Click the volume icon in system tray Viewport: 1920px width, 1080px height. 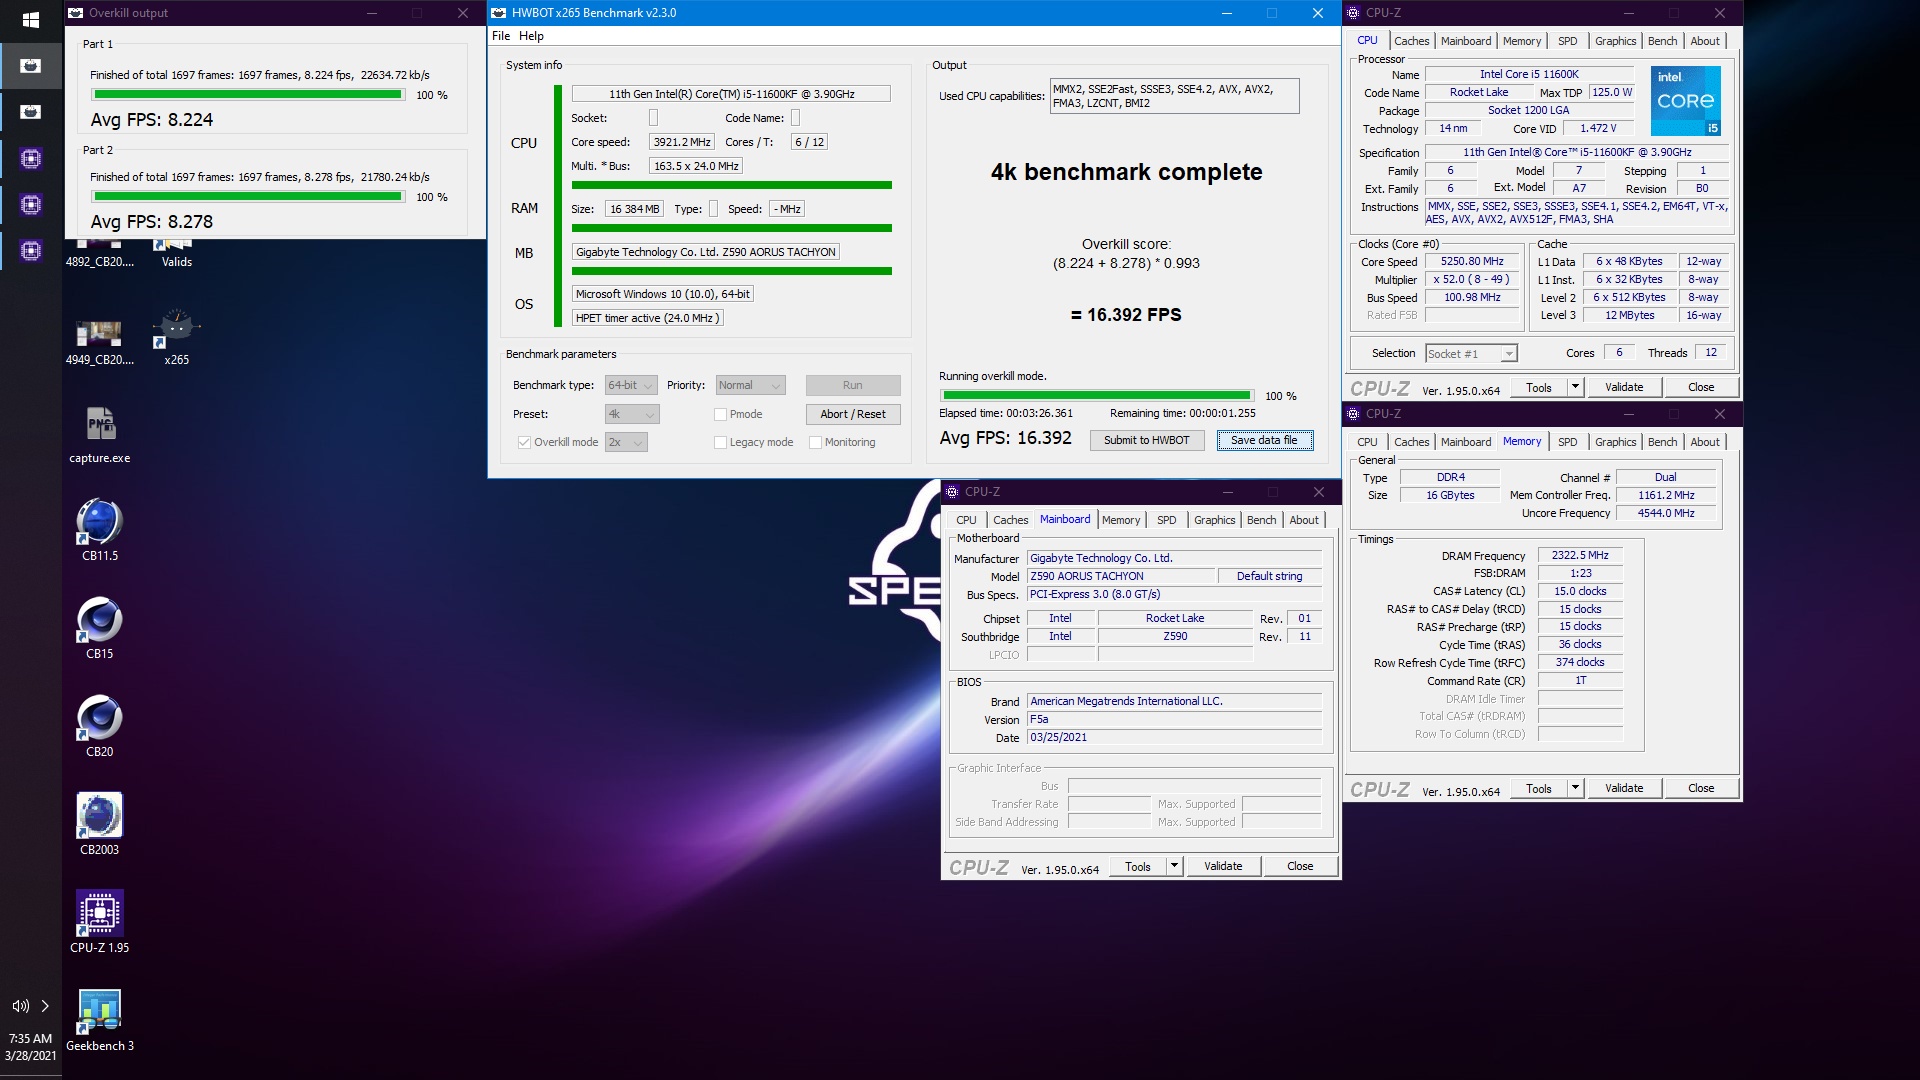pos(20,1006)
